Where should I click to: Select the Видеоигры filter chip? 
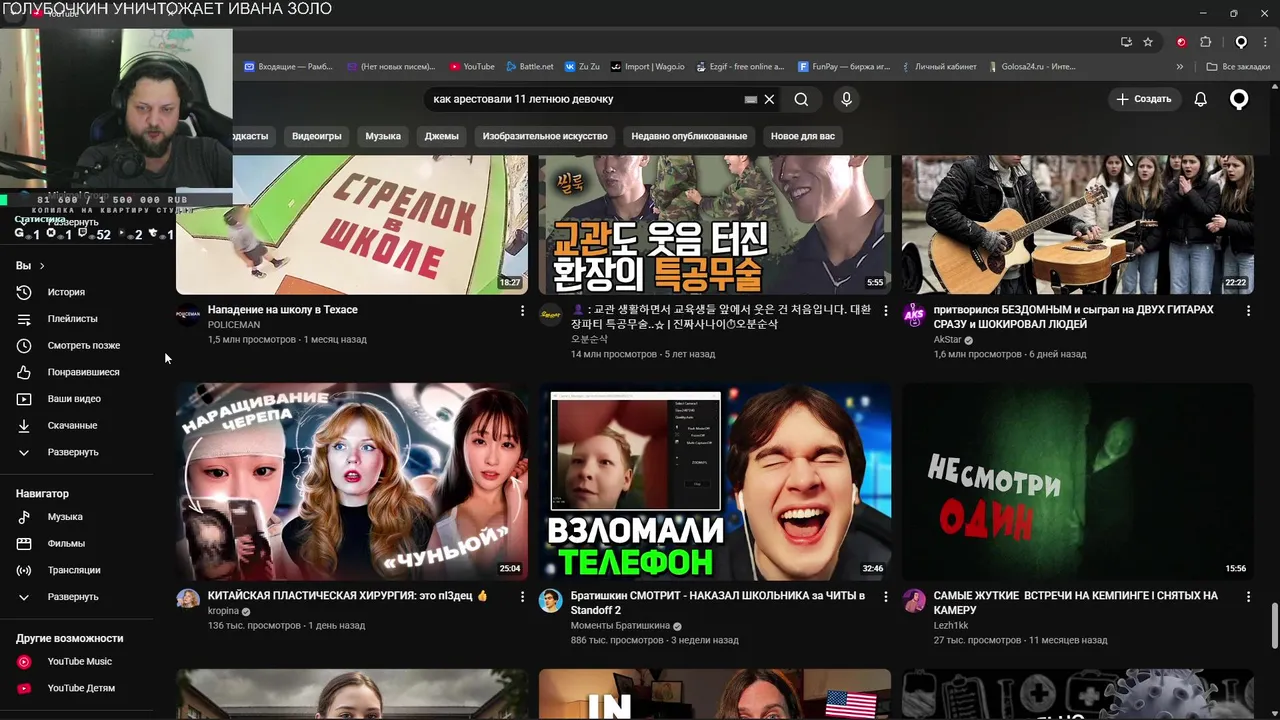316,136
